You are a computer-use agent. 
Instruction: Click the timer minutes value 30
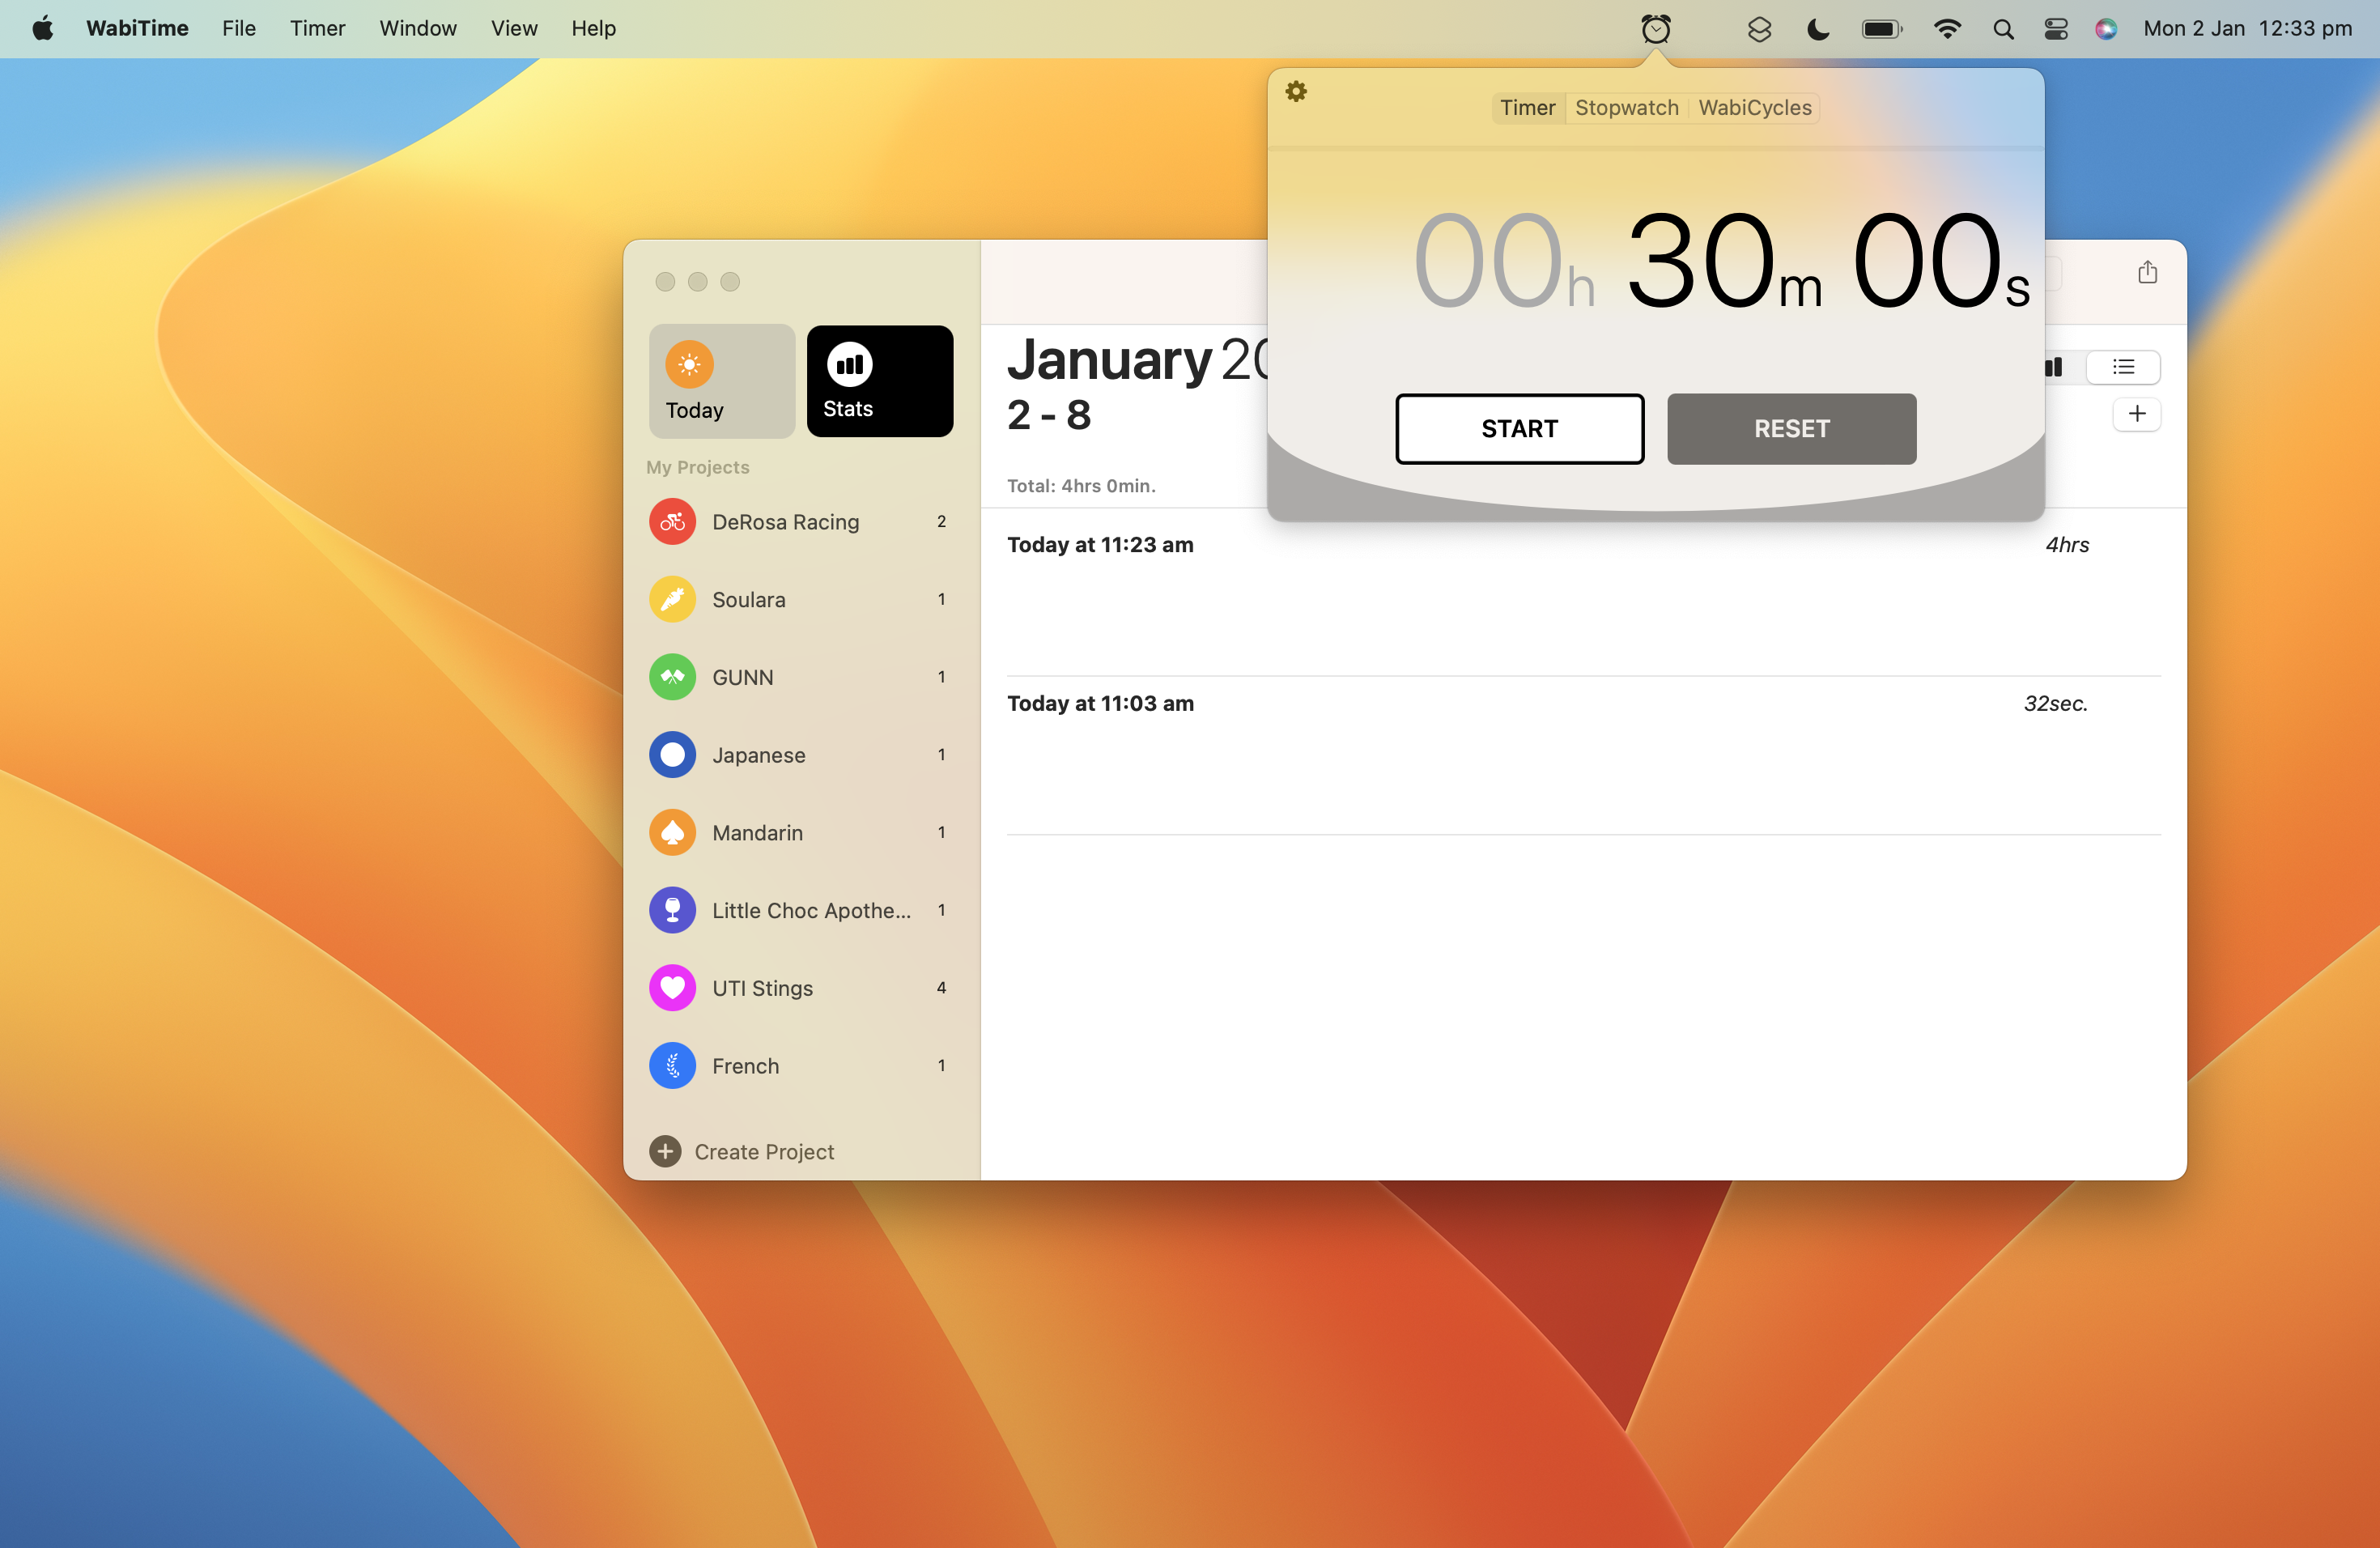pyautogui.click(x=1702, y=261)
